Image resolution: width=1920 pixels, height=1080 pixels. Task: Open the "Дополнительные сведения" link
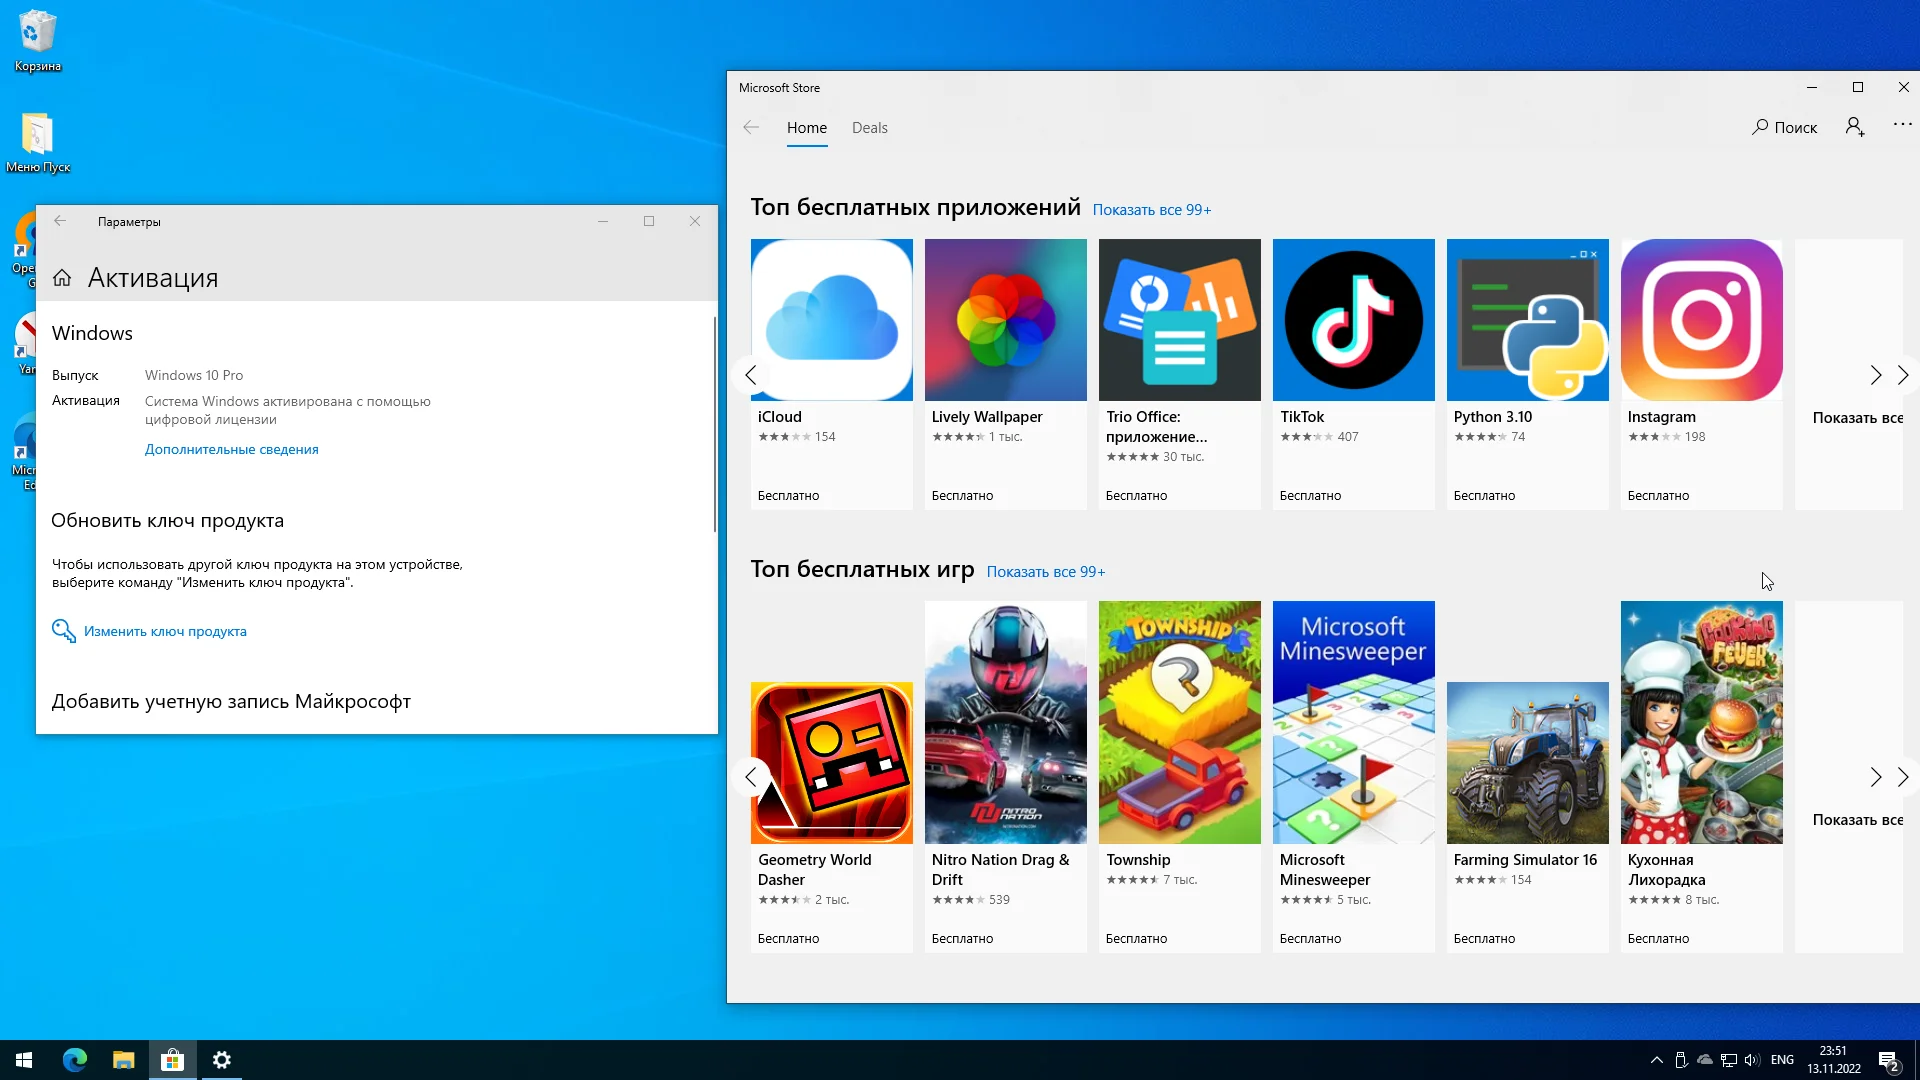coord(231,450)
